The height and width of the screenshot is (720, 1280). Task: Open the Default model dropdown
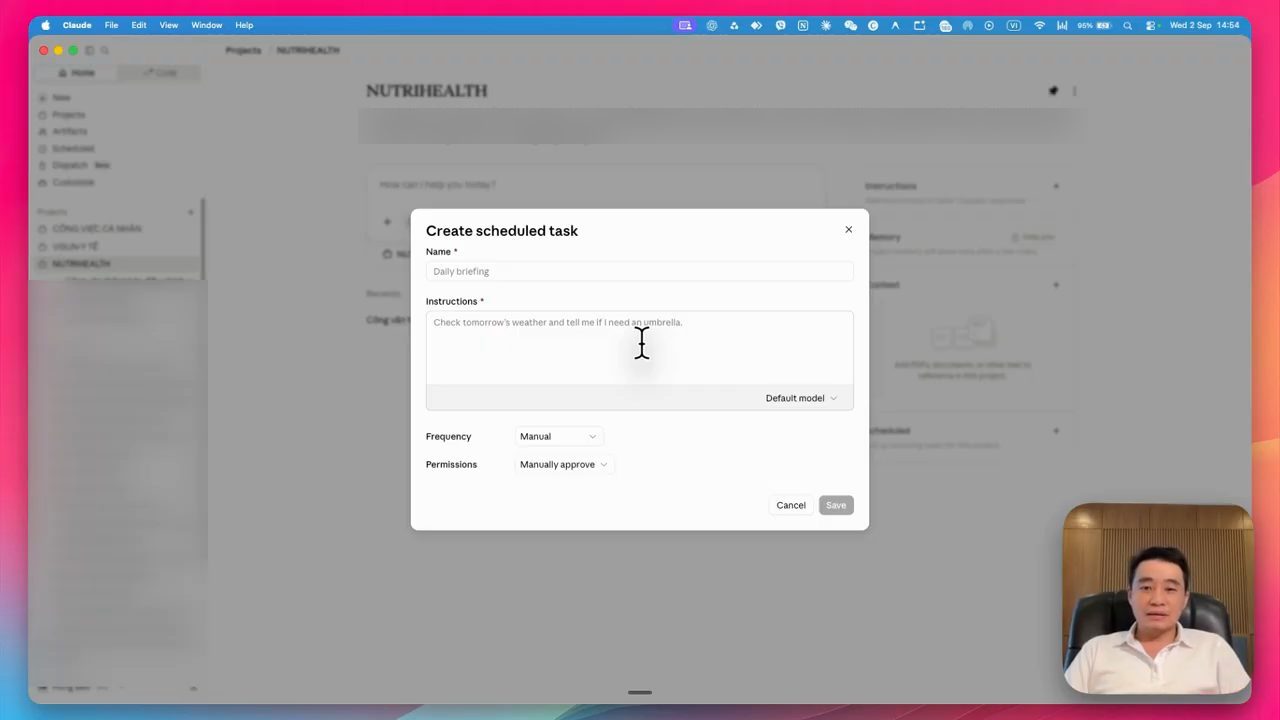(801, 398)
